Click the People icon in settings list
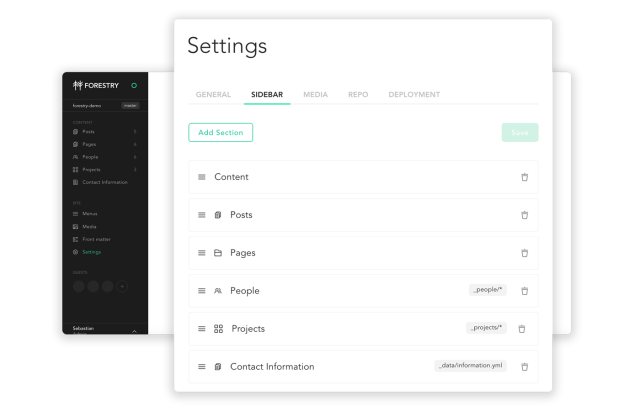This screenshot has width=640, height=411. pyautogui.click(x=218, y=291)
